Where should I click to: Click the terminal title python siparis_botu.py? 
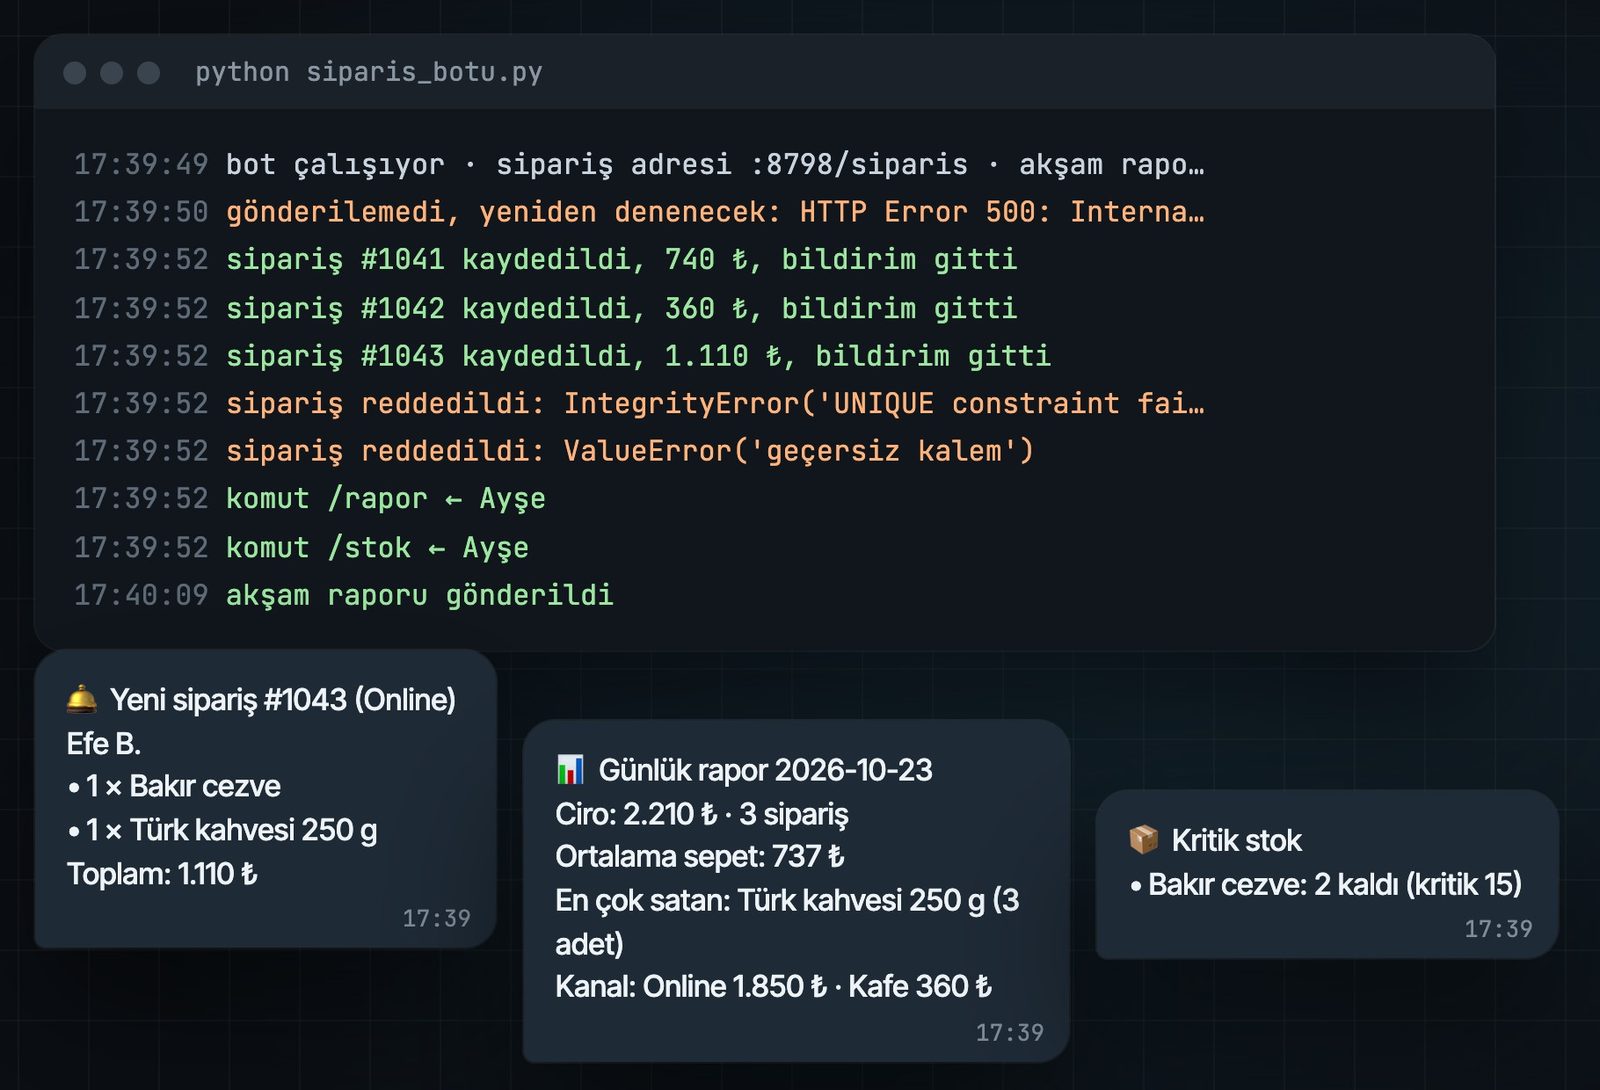coord(369,72)
